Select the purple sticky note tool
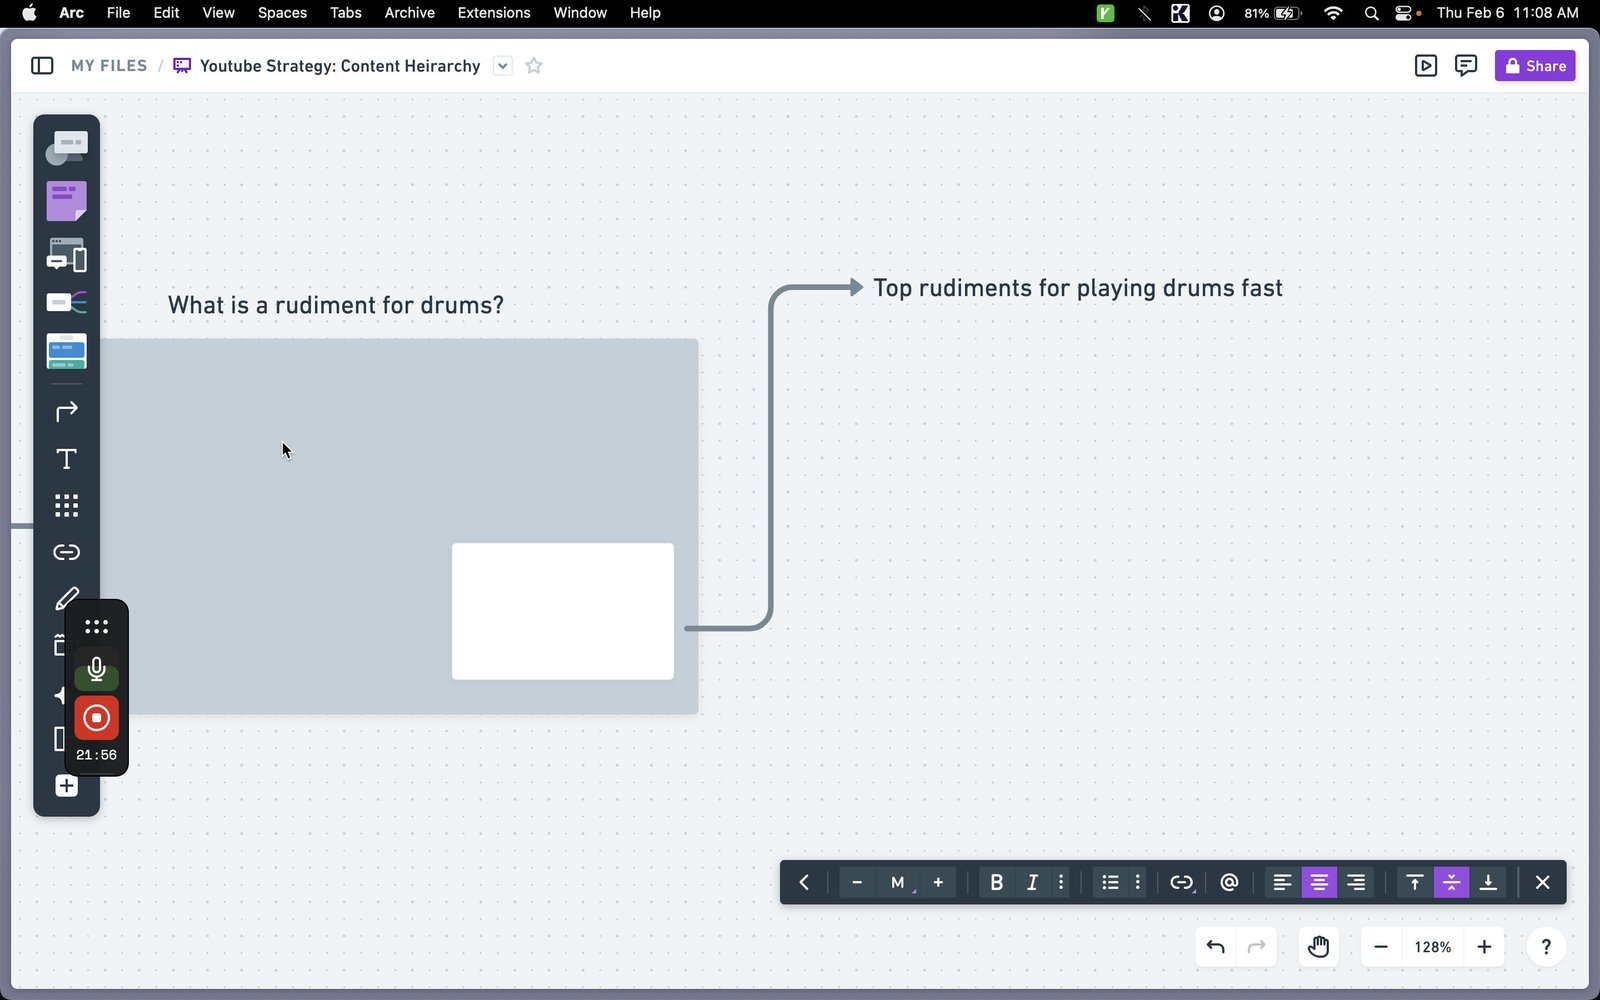 point(66,201)
